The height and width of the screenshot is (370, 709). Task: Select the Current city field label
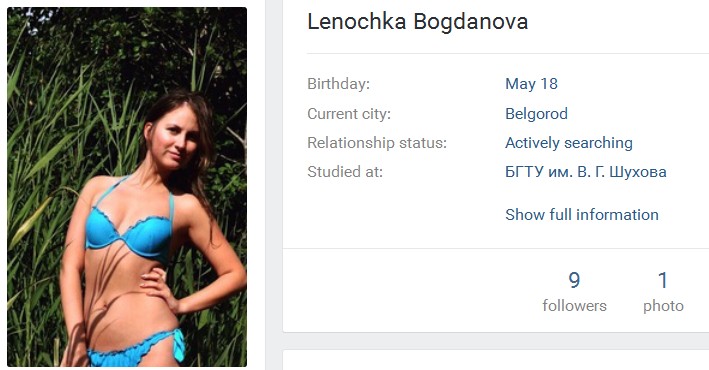click(349, 114)
